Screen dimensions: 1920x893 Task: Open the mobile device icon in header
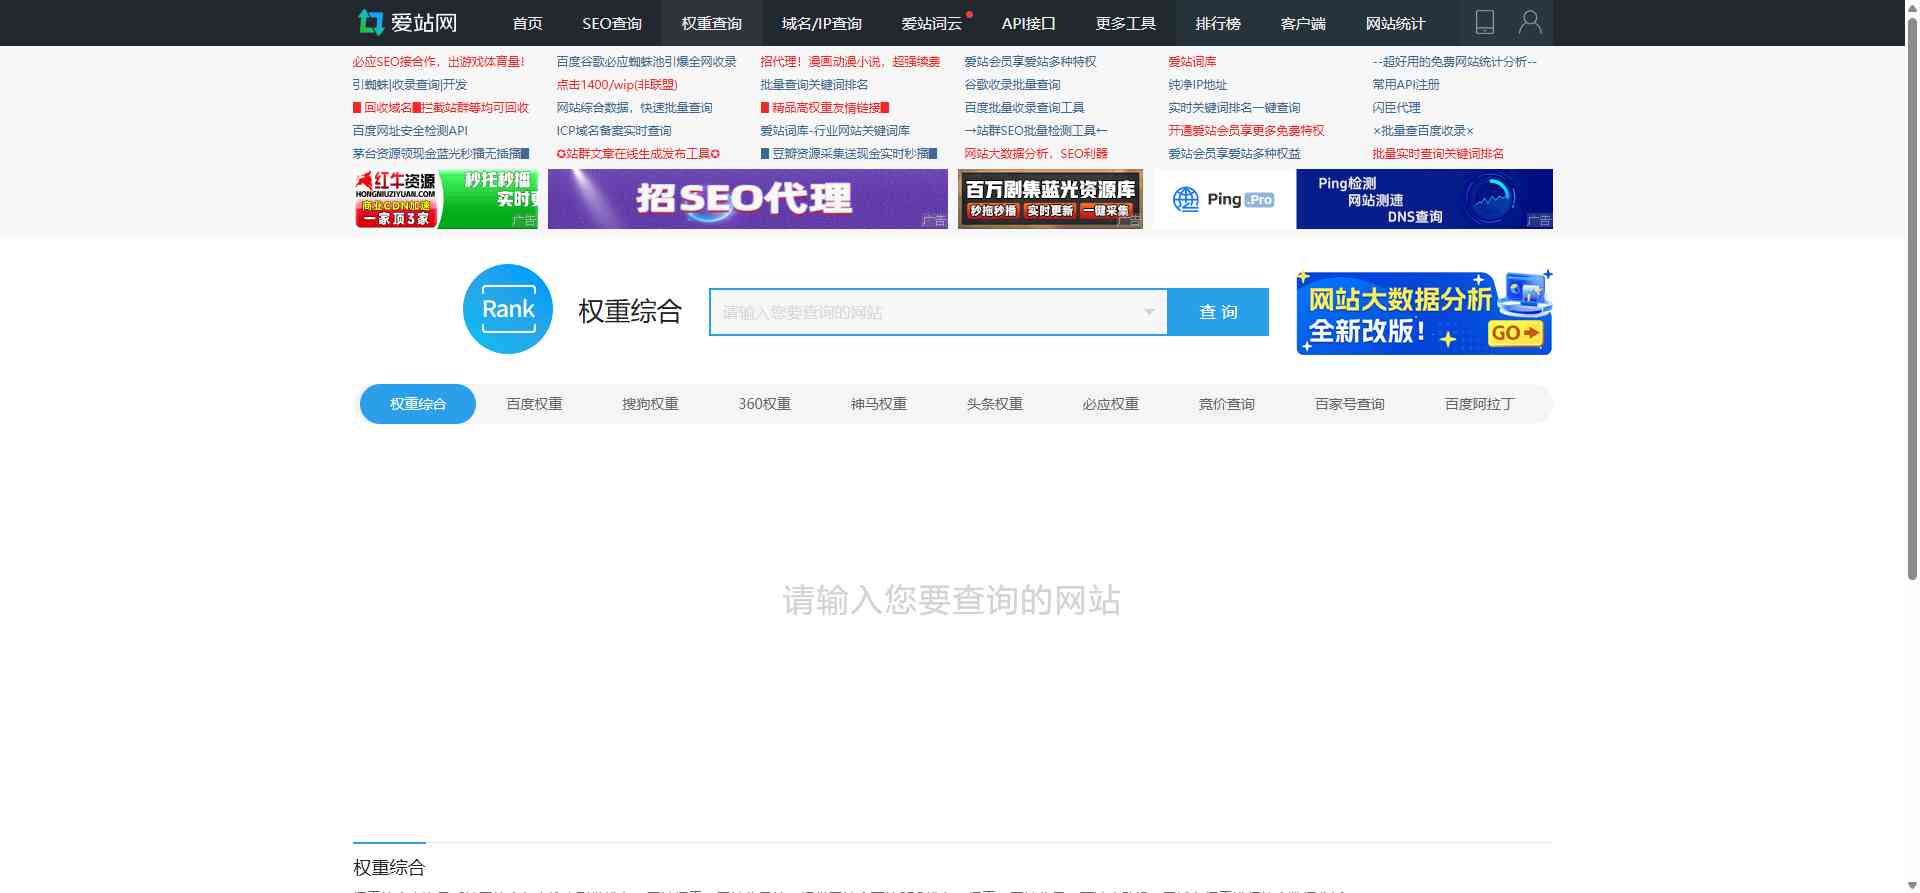tap(1485, 22)
